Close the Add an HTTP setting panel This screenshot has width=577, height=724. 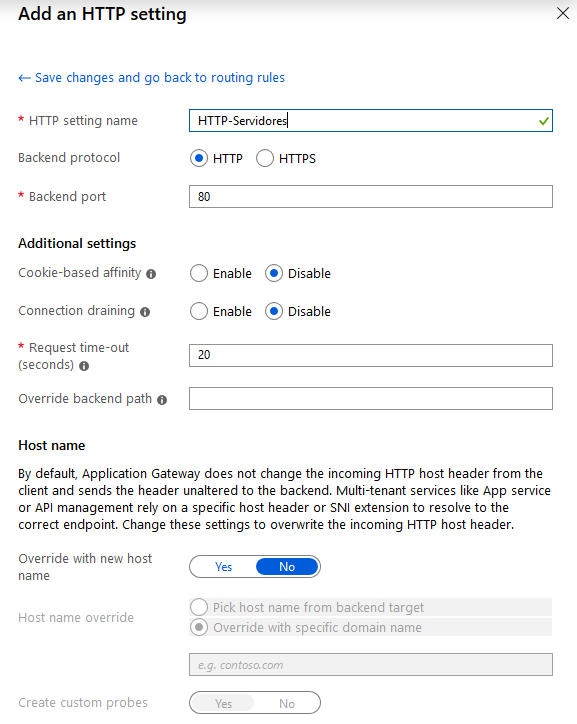point(563,13)
